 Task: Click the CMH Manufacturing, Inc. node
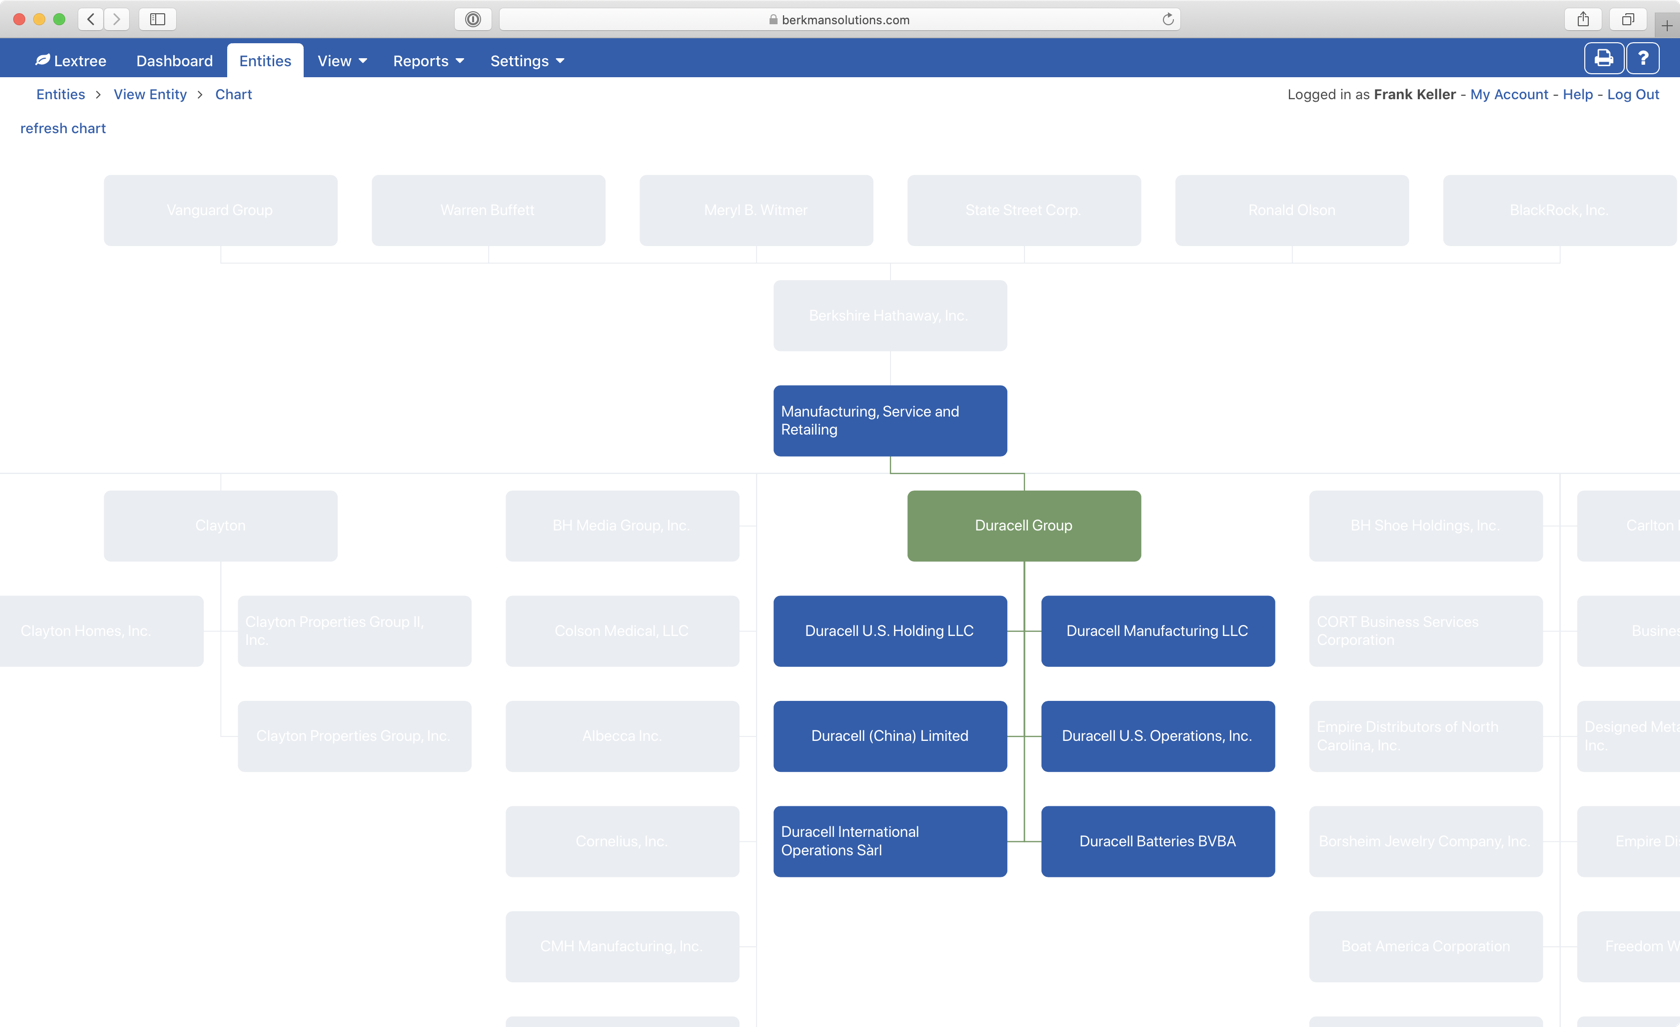[622, 947]
